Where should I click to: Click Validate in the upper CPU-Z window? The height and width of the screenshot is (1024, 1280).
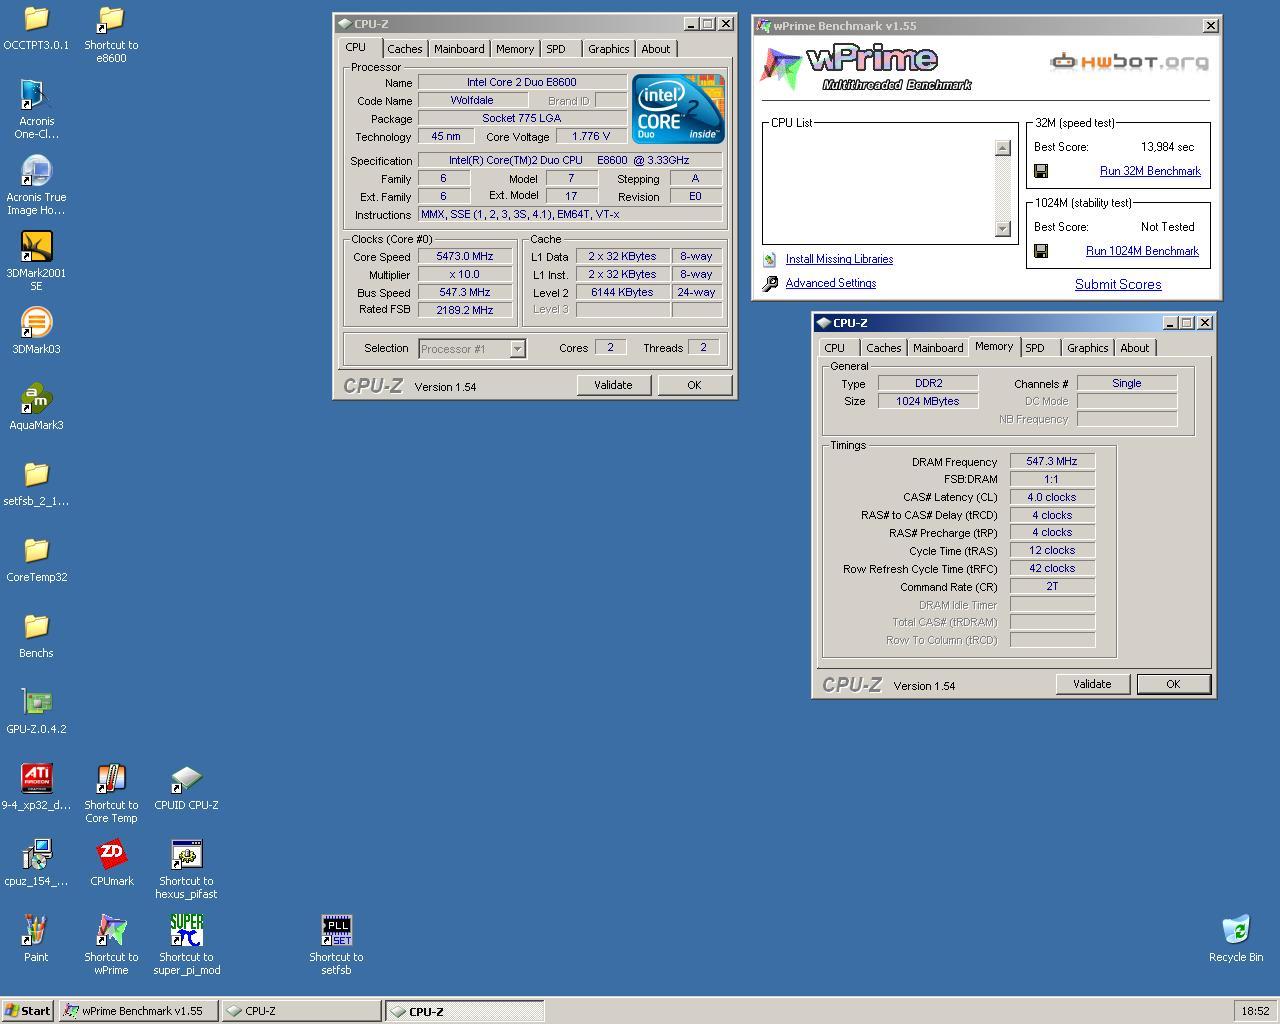click(613, 385)
